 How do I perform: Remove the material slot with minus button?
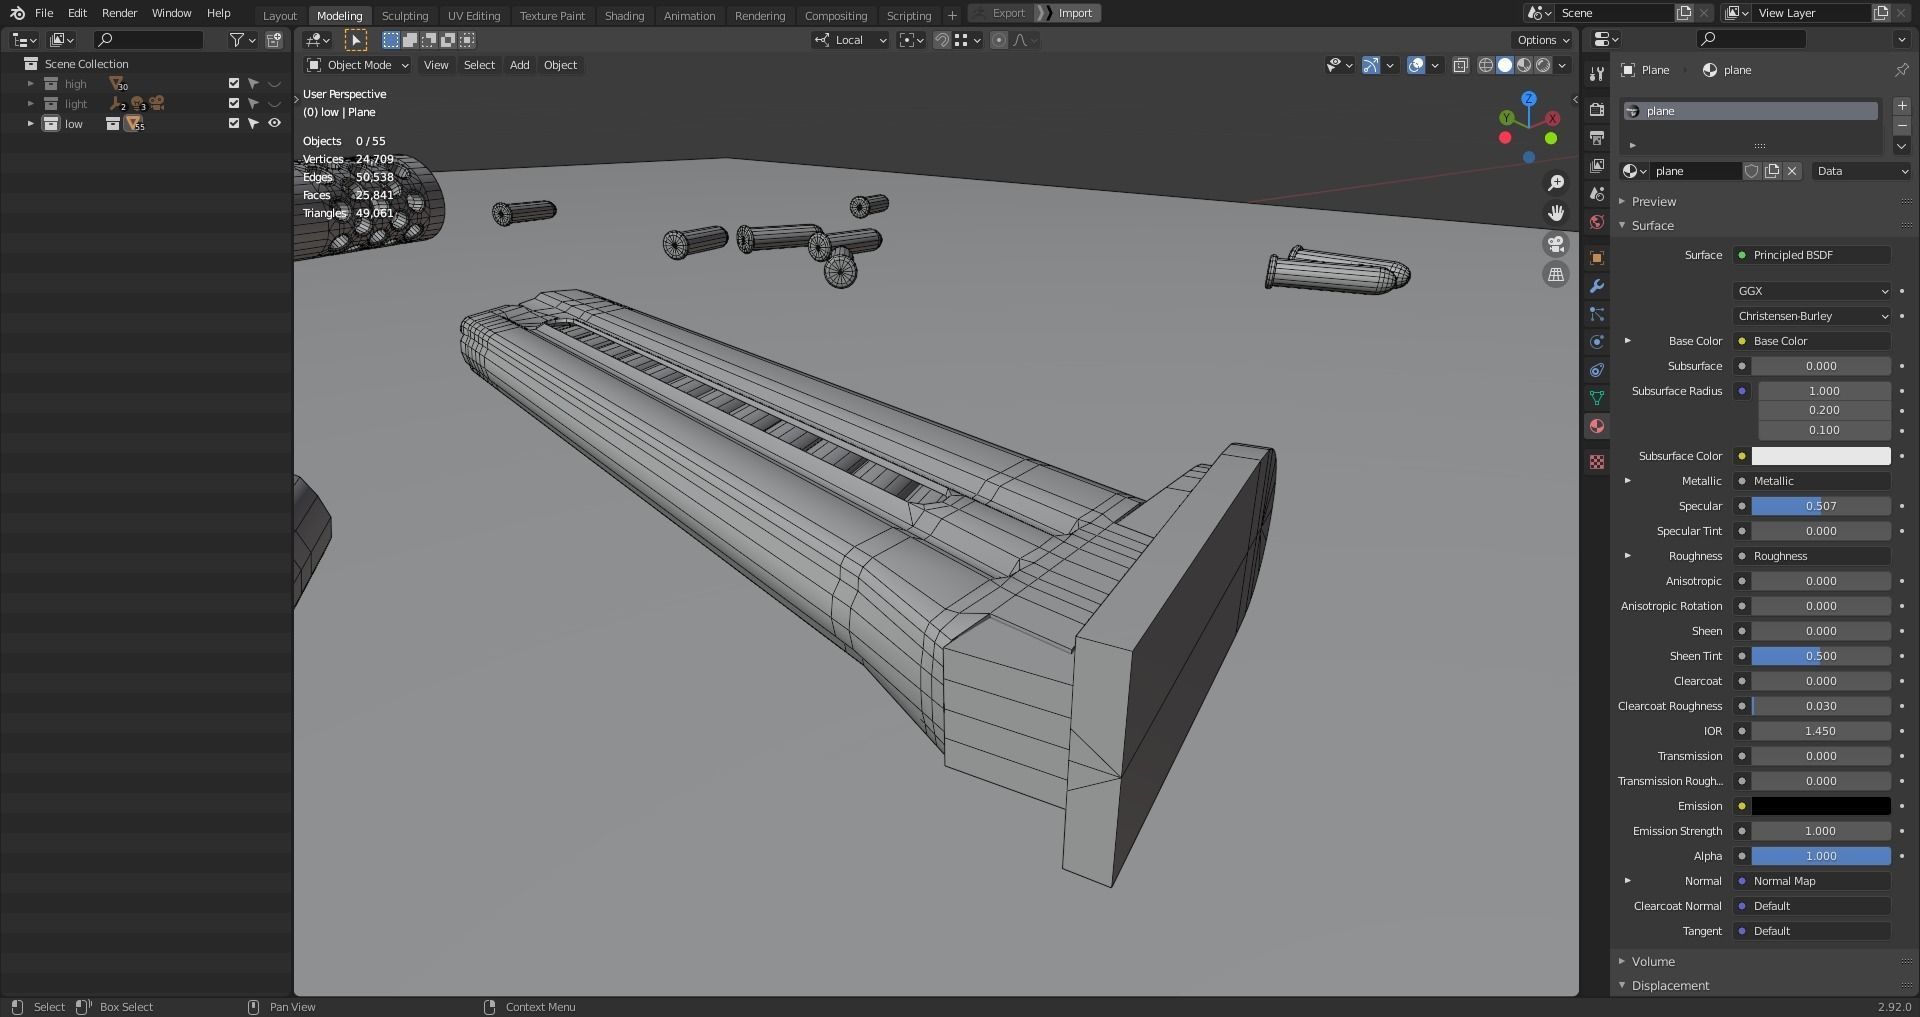coord(1902,125)
